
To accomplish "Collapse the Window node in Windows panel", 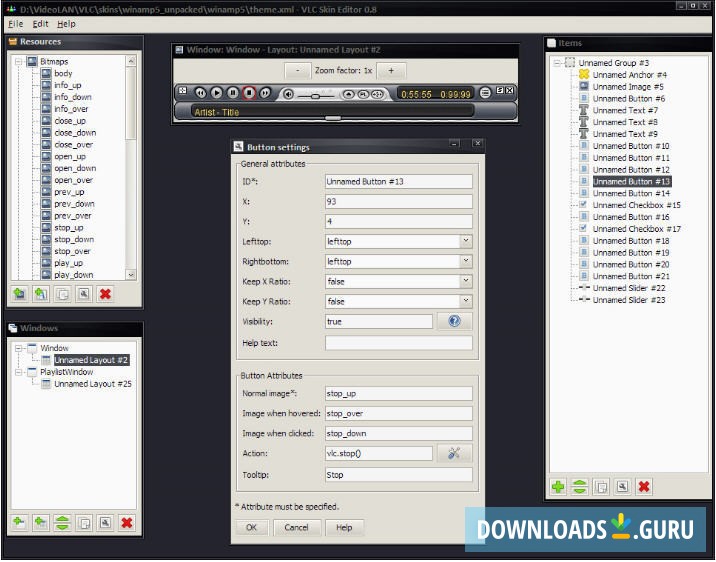I will click(18, 348).
